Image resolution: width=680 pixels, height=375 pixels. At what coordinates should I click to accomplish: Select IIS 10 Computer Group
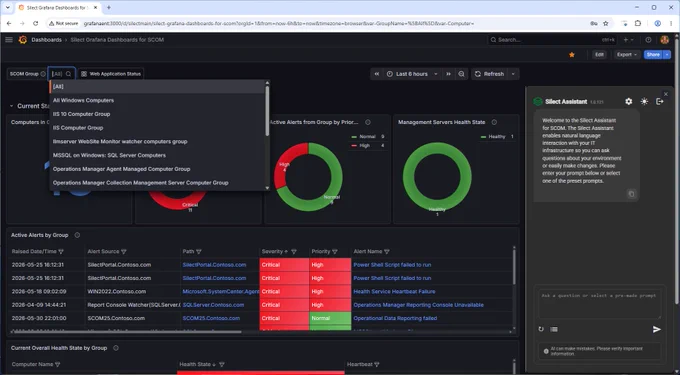pos(158,114)
